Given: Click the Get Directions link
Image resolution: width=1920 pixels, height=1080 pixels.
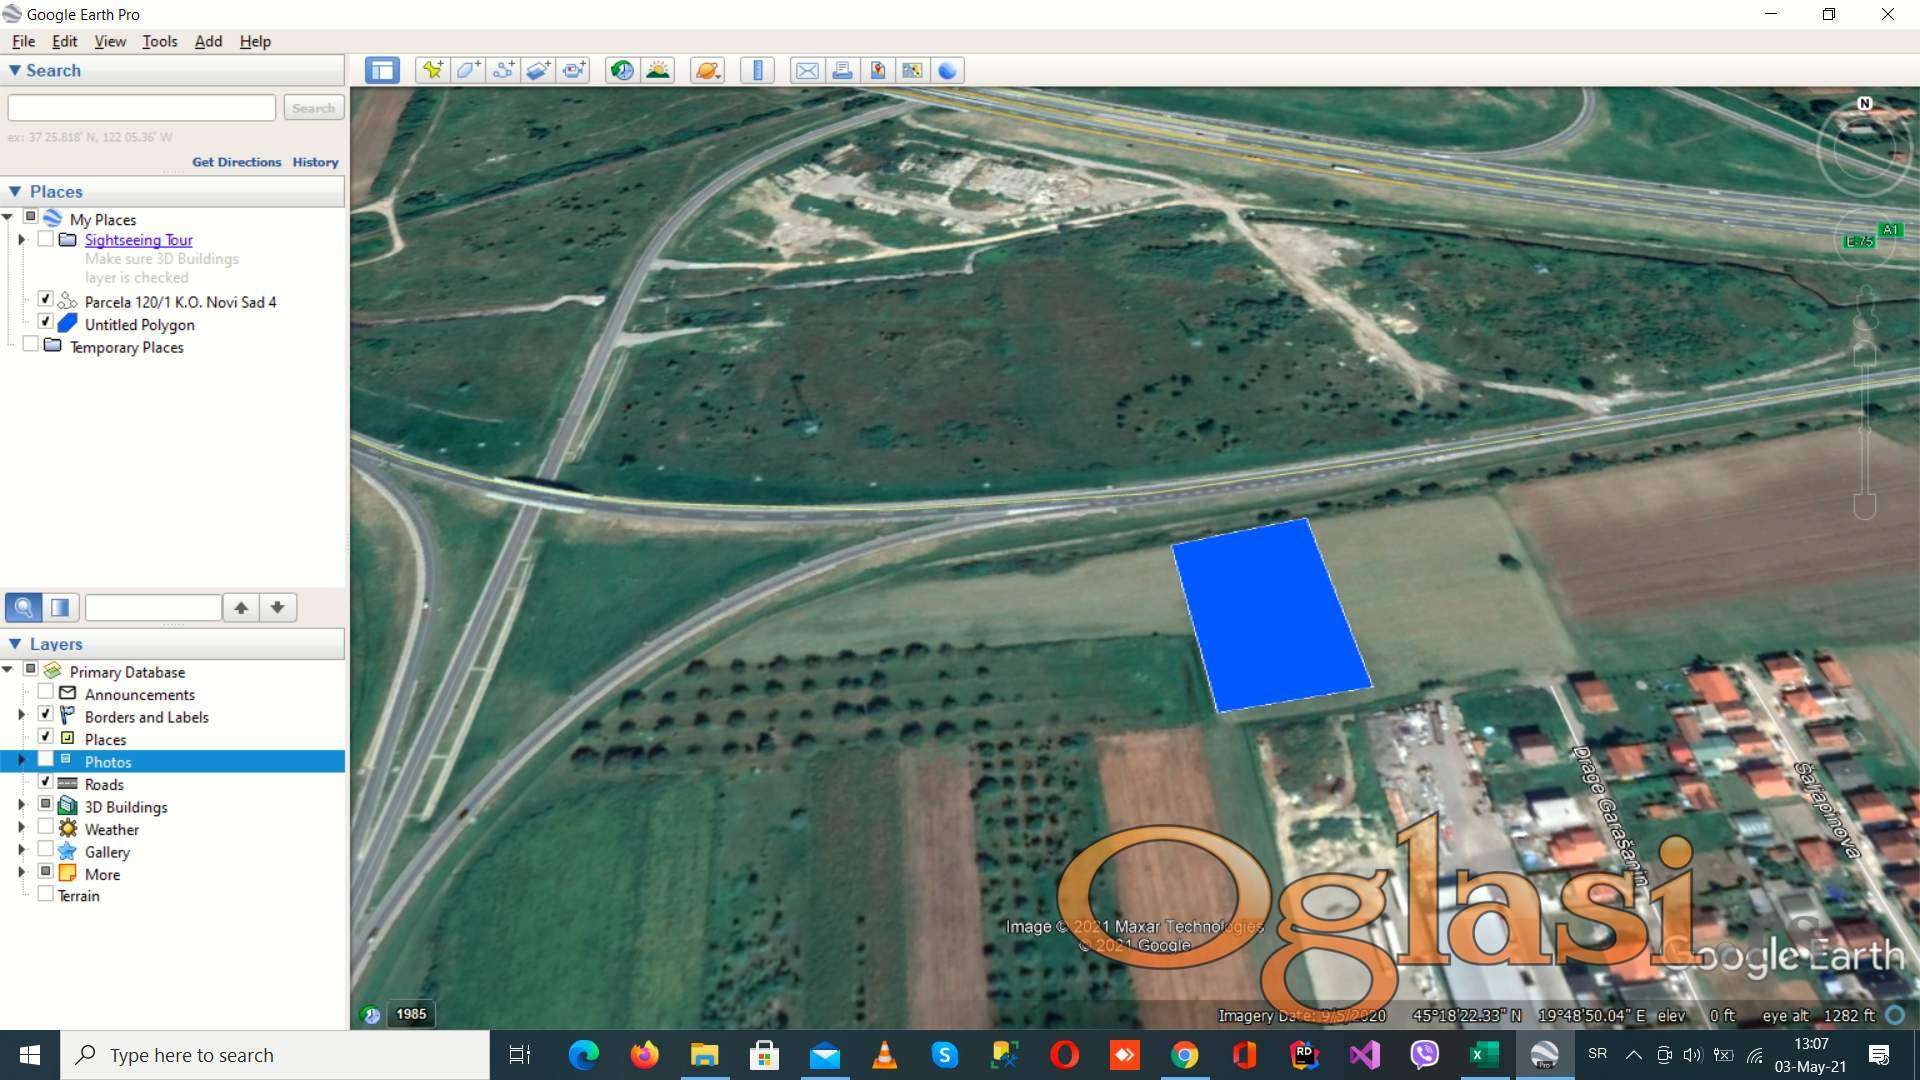Looking at the screenshot, I should point(236,162).
